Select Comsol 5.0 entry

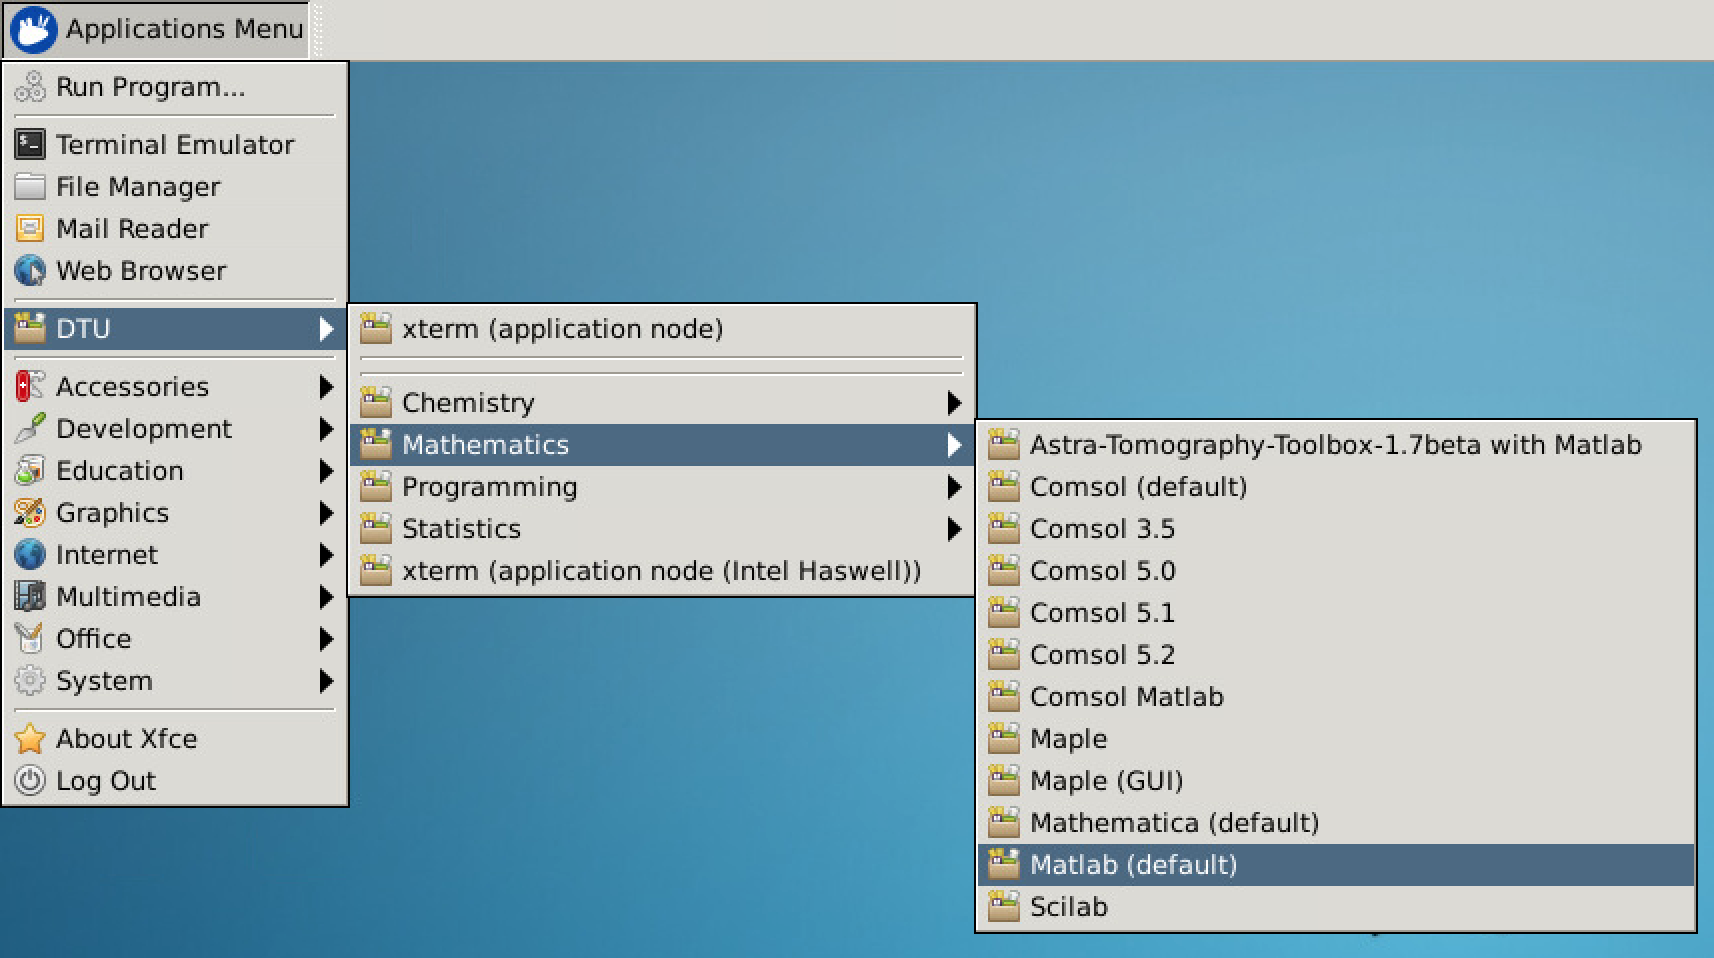(x=1336, y=571)
